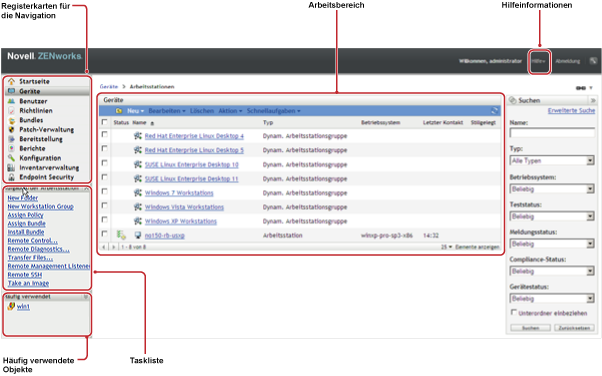Click the Richtlinien policy icon
The width and height of the screenshot is (602, 376).
tap(12, 111)
